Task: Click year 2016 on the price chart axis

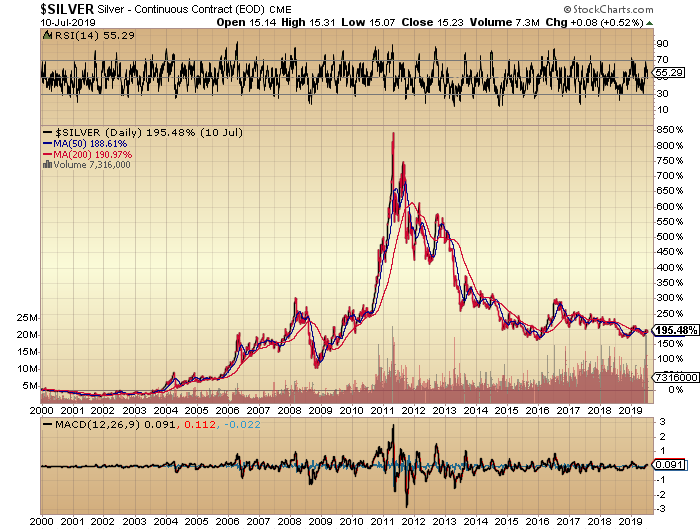Action: click(538, 411)
